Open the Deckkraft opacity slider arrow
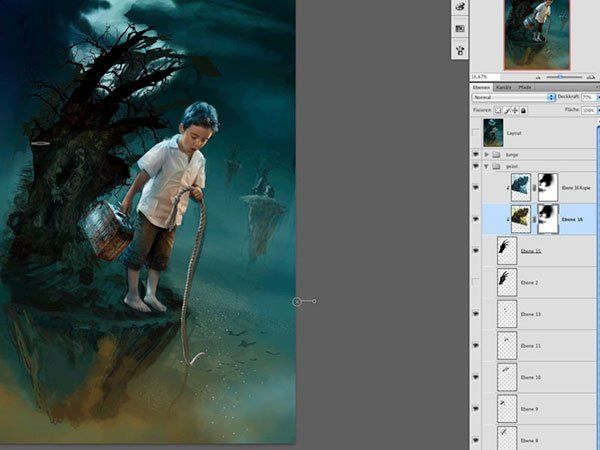This screenshot has height=450, width=600. click(598, 97)
